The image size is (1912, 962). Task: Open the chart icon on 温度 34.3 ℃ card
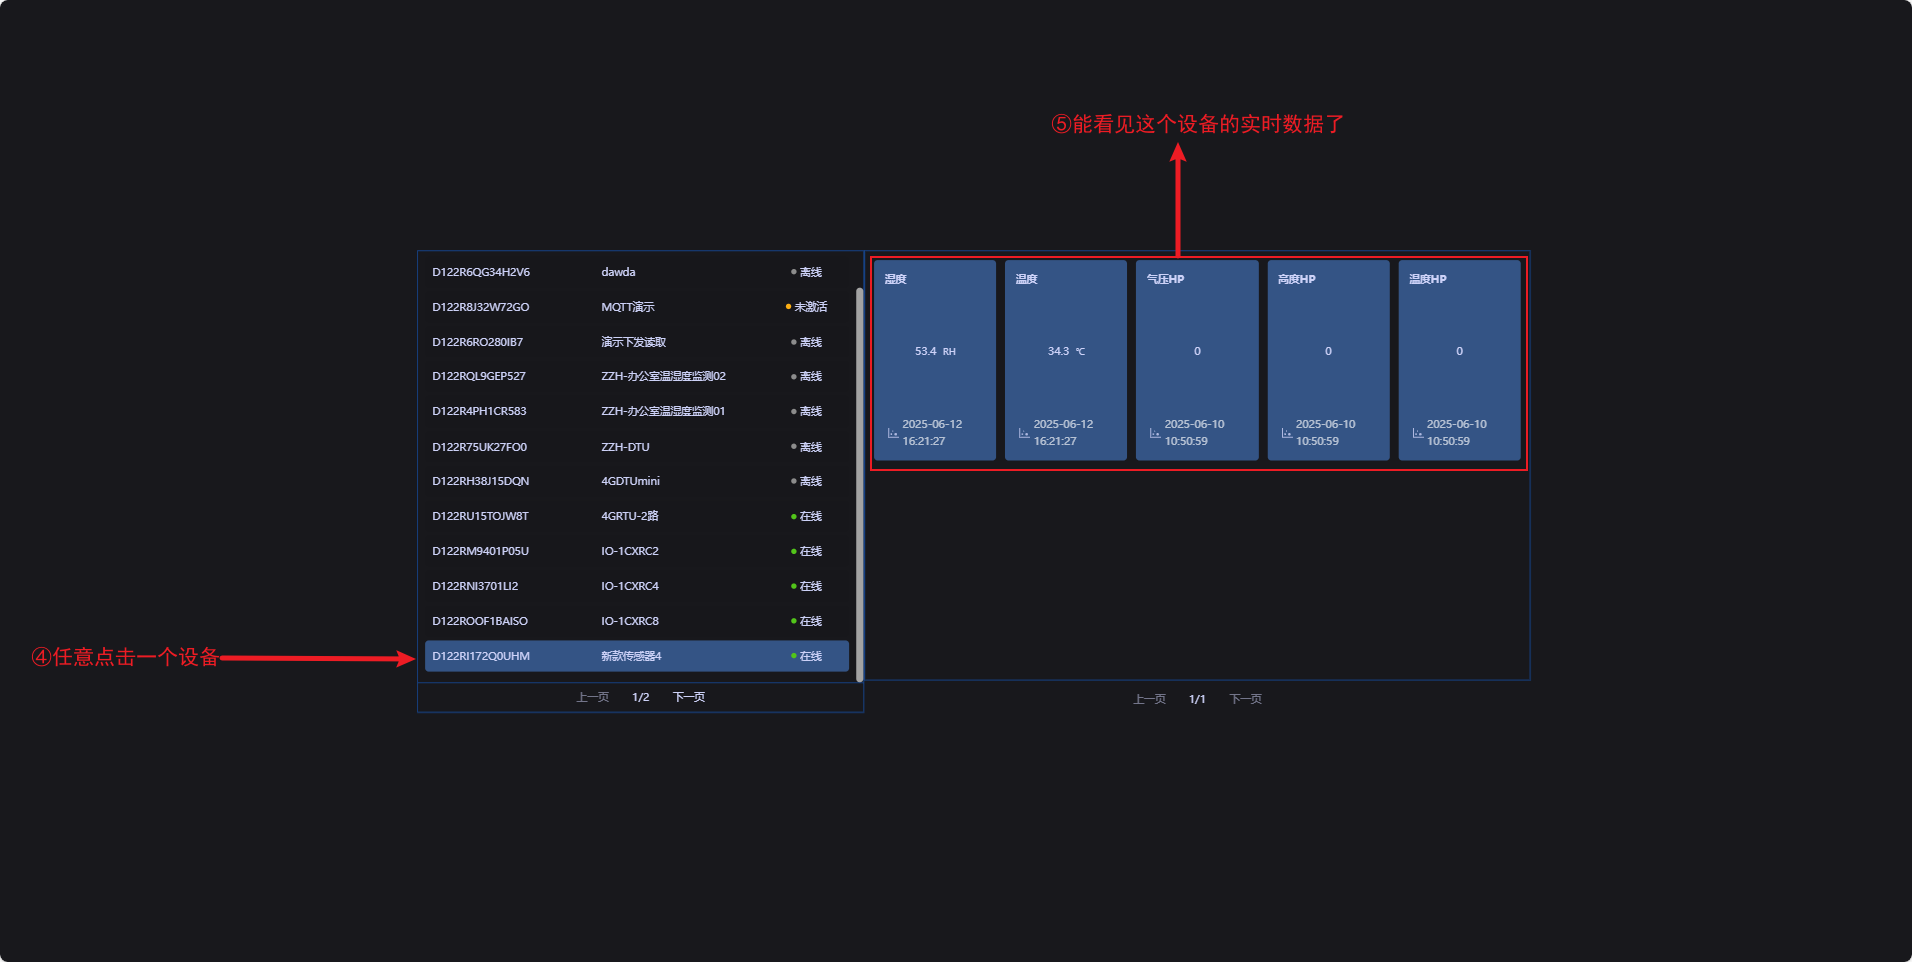coord(1023,433)
